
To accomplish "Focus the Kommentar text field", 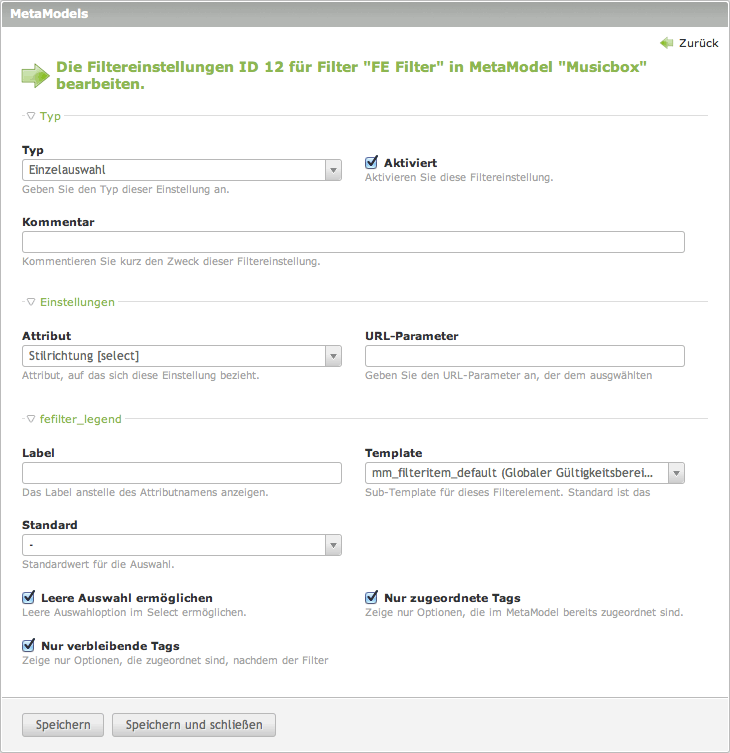I will [353, 242].
